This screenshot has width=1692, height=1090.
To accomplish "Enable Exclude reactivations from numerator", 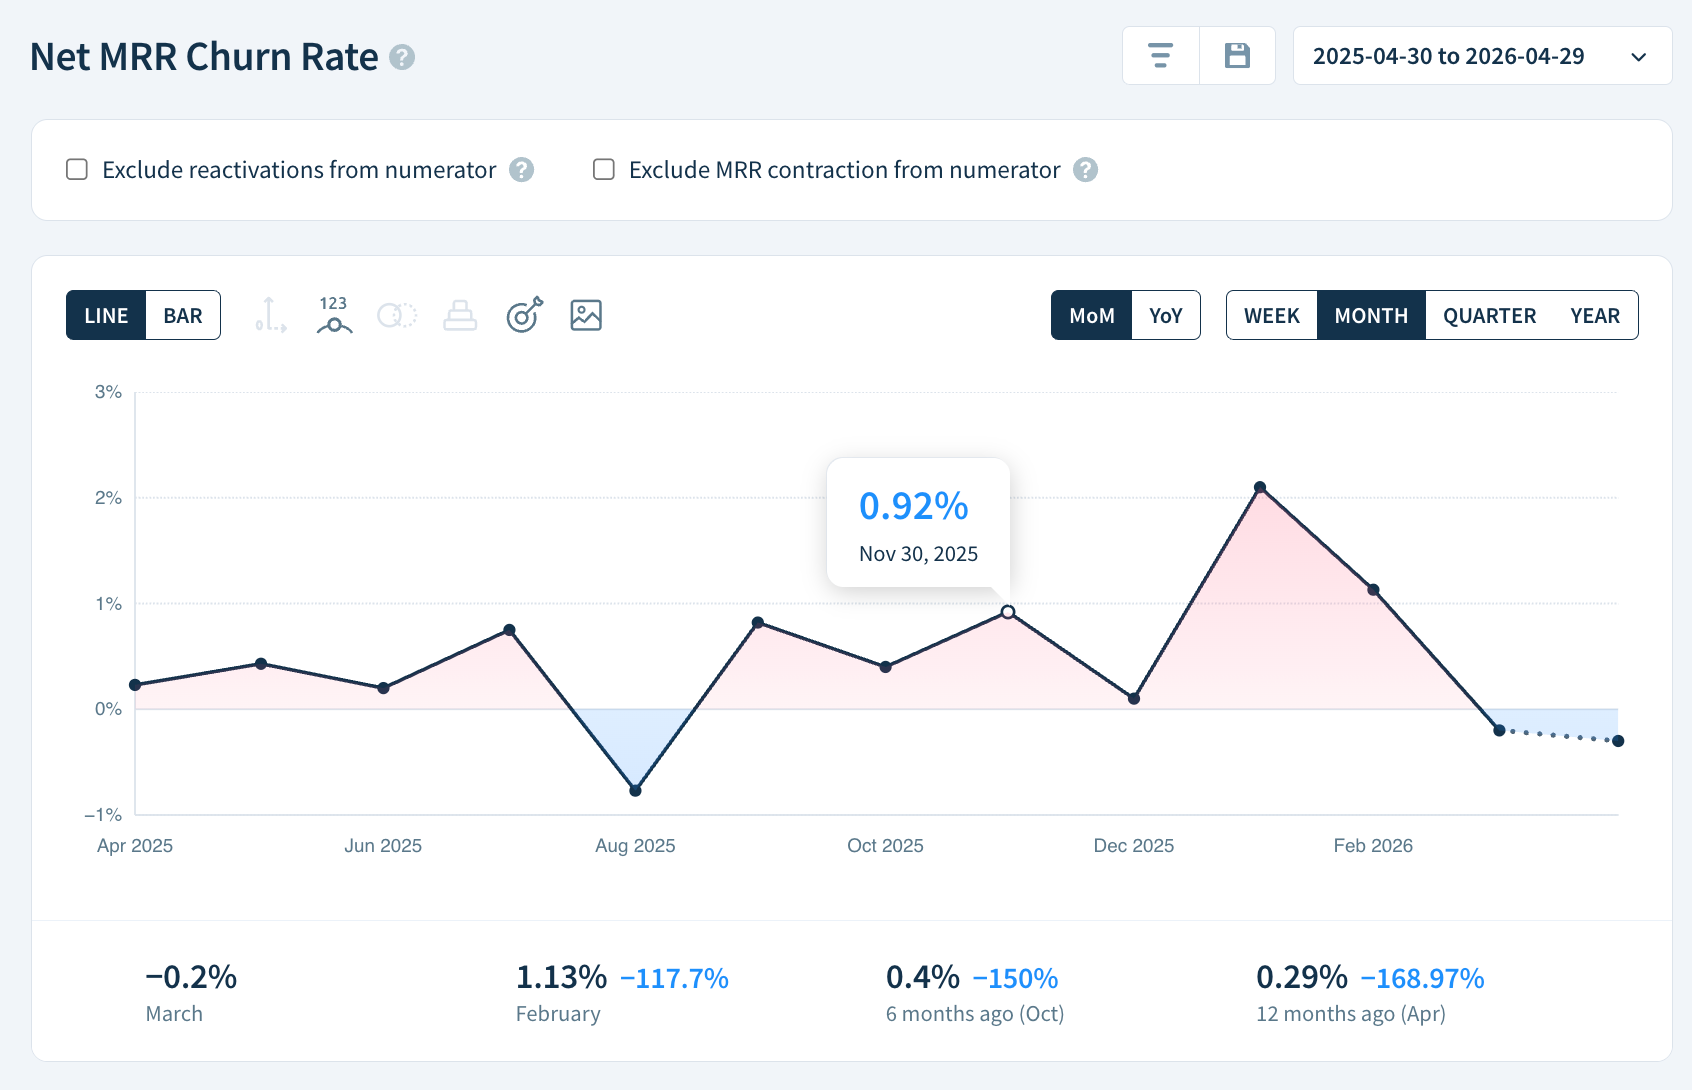I will click(x=77, y=170).
